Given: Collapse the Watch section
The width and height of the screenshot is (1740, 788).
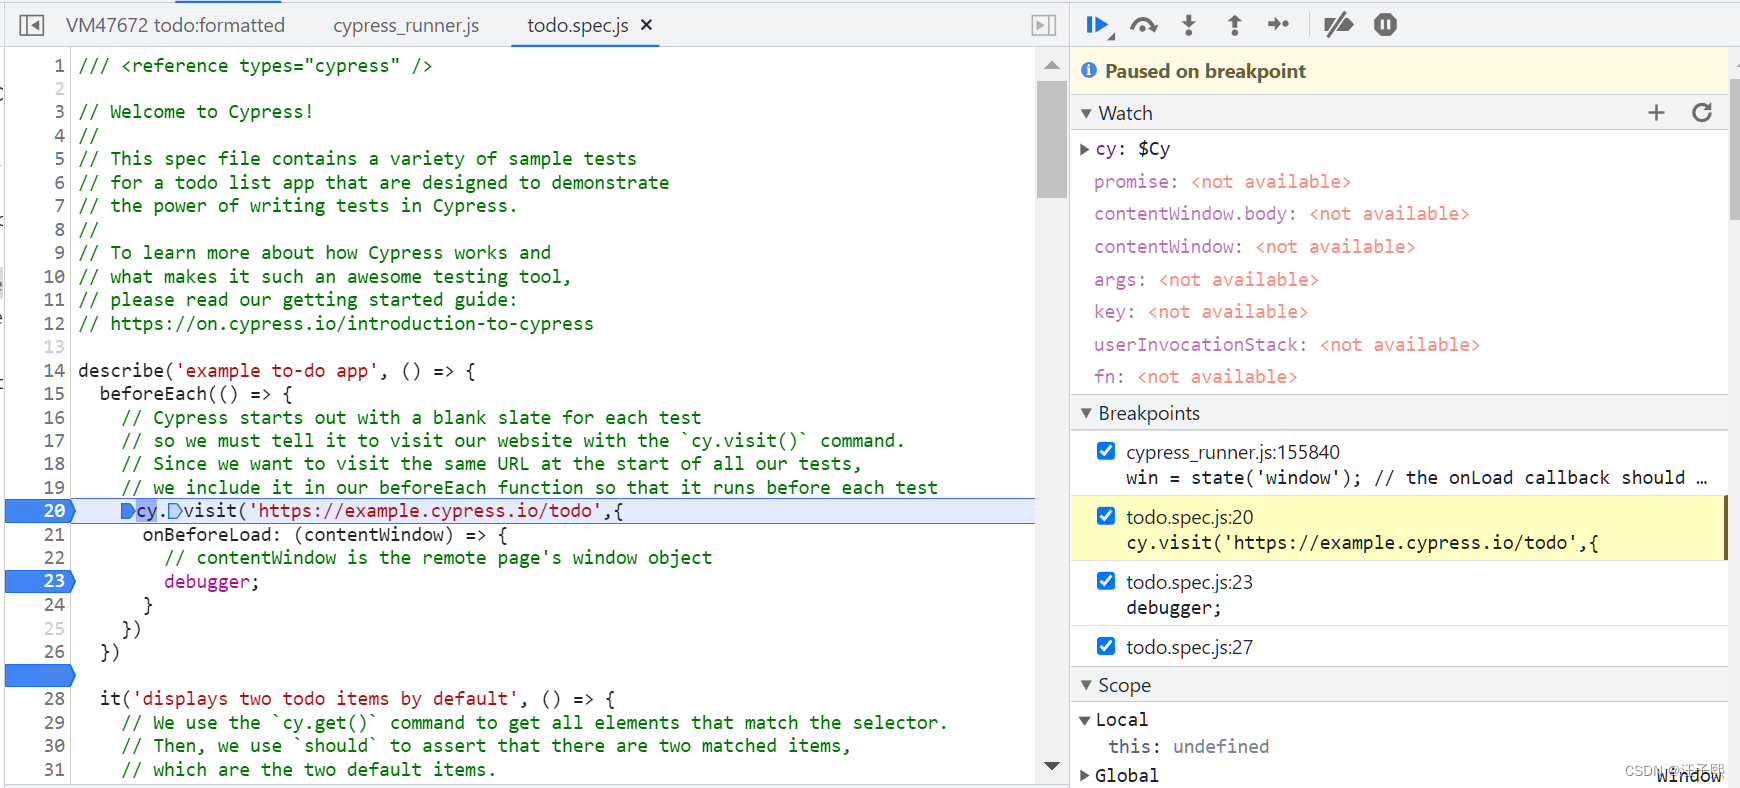Looking at the screenshot, I should tap(1087, 114).
